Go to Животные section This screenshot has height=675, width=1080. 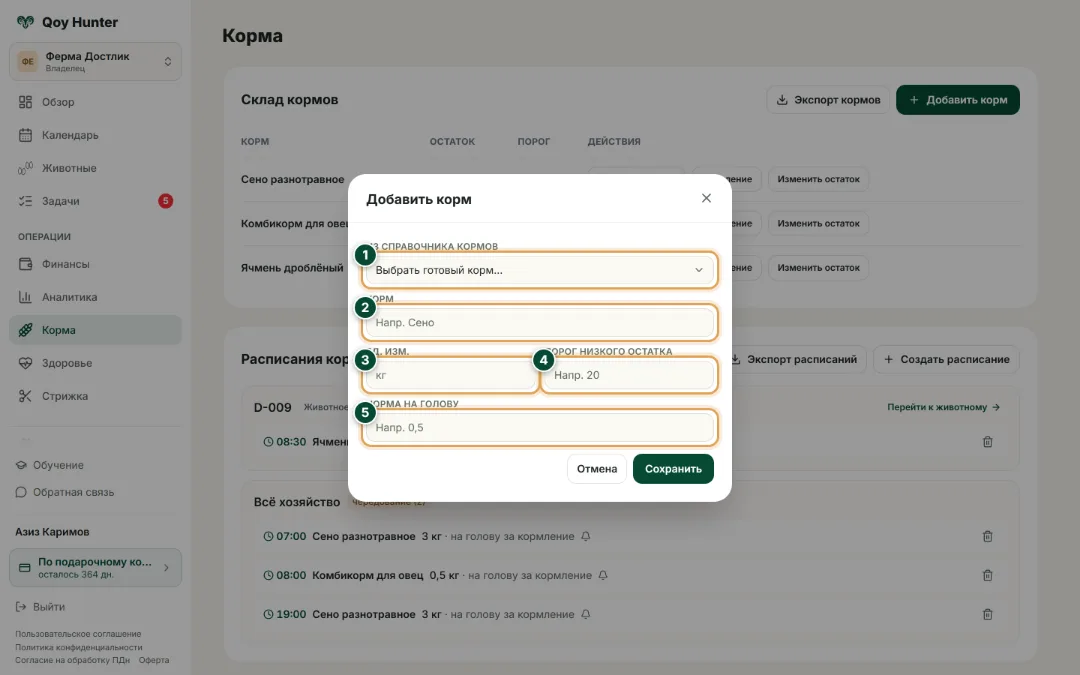tap(95, 168)
